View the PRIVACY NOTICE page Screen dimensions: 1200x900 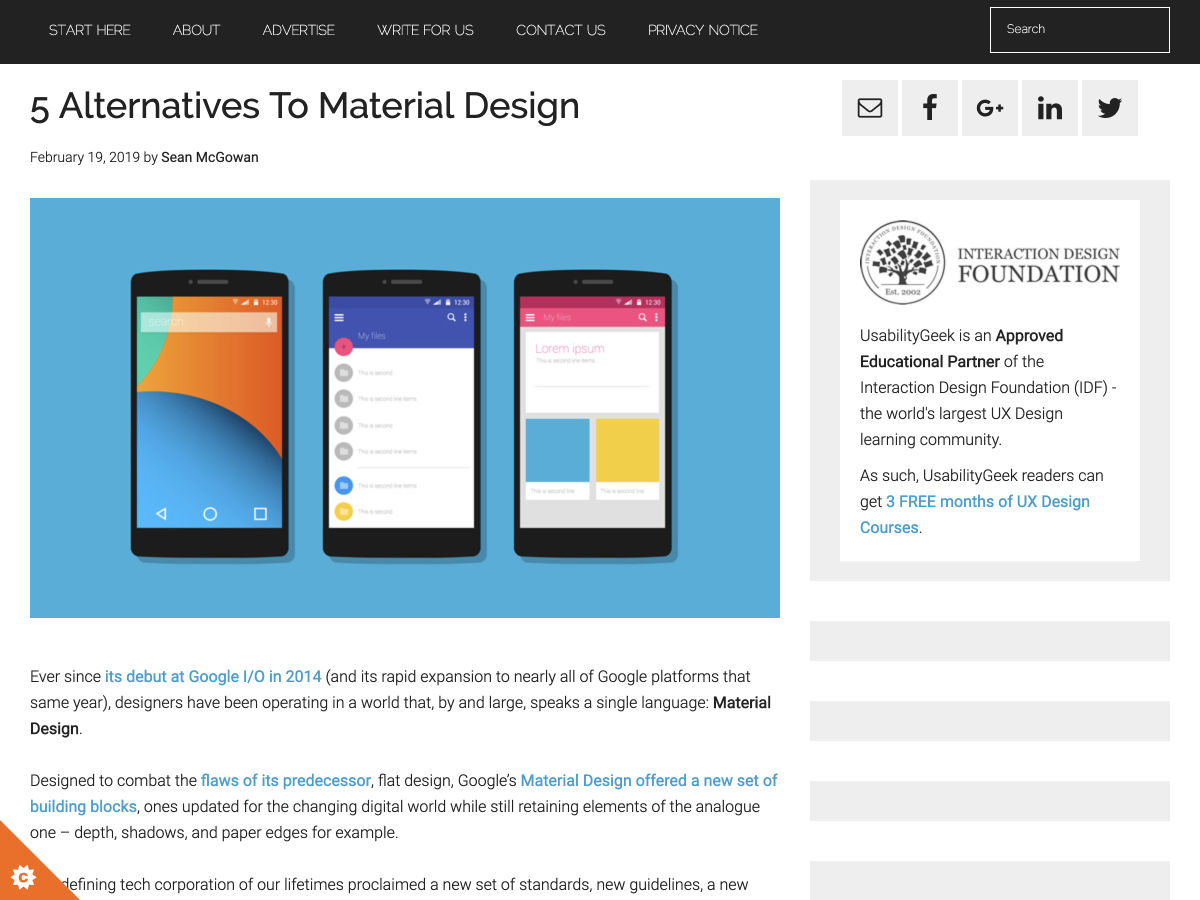(703, 30)
